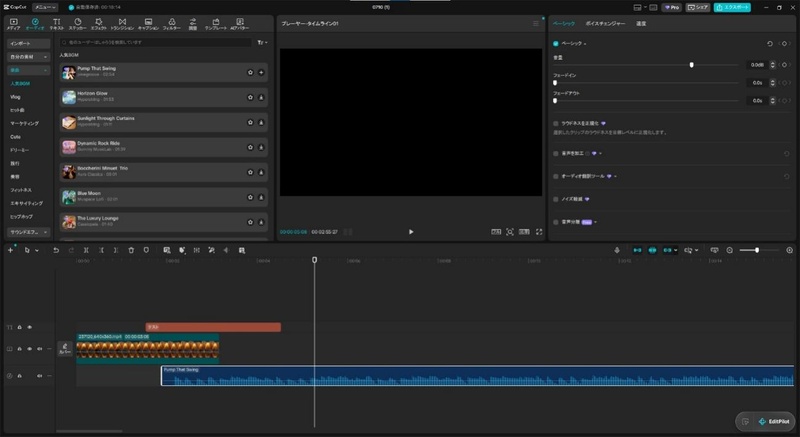Select the Vlog music category

[x=15, y=97]
